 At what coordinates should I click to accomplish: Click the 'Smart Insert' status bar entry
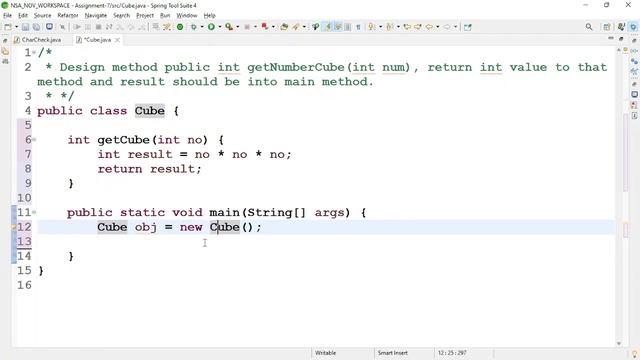pyautogui.click(x=393, y=353)
